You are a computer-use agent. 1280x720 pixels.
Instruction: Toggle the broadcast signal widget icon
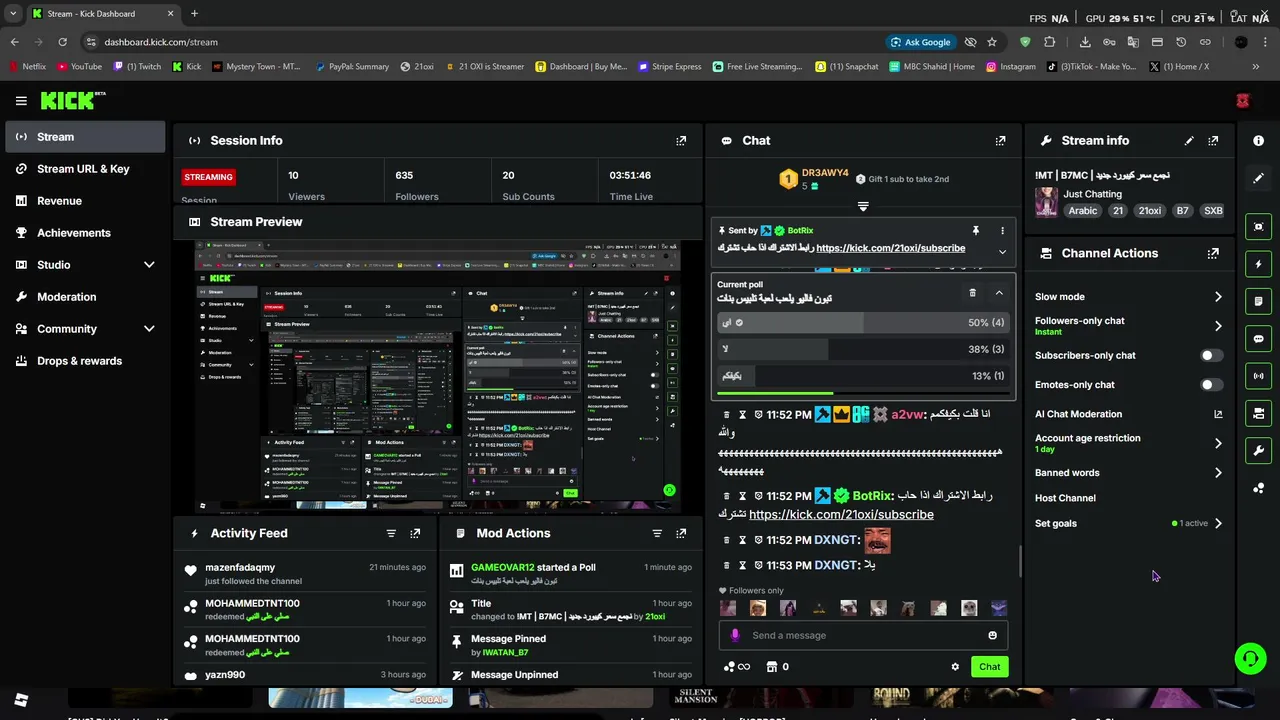(1258, 376)
